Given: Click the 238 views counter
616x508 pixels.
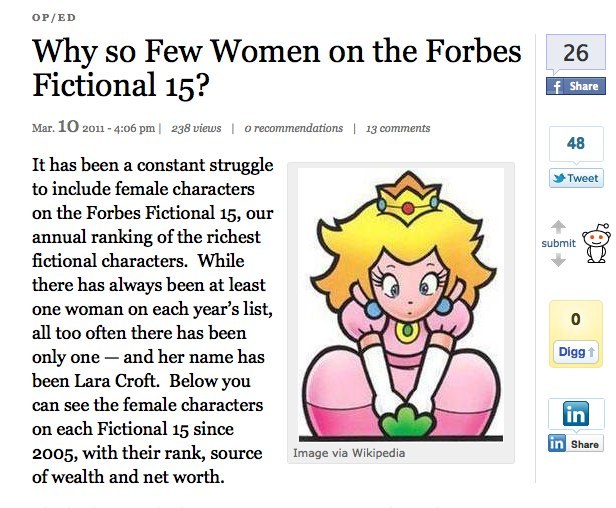Looking at the screenshot, I should click(x=196, y=128).
